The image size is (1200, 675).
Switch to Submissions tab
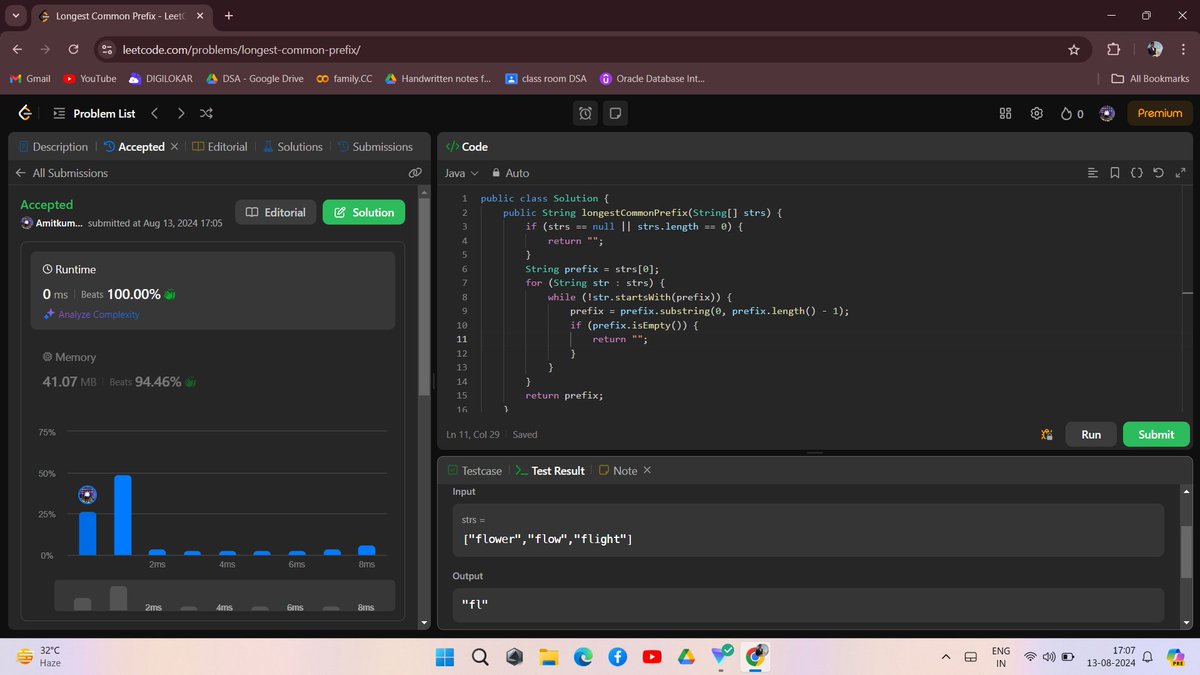tap(375, 146)
